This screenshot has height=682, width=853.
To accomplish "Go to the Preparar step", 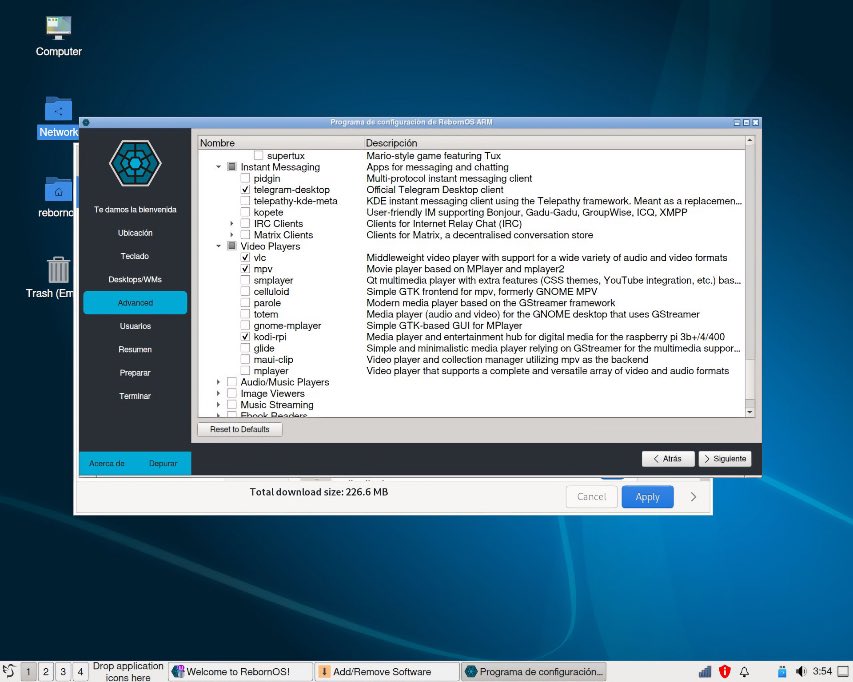I will pos(135,373).
